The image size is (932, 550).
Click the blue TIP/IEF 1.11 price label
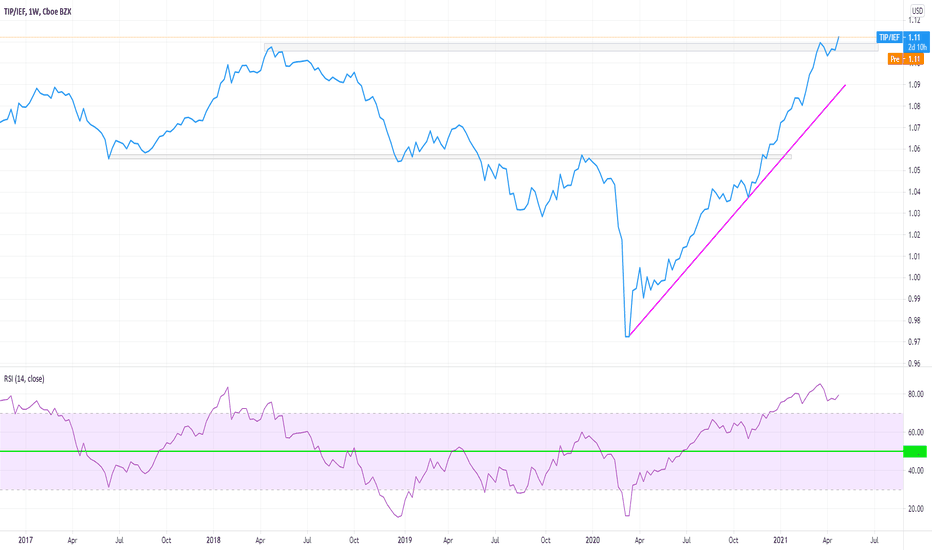point(903,37)
